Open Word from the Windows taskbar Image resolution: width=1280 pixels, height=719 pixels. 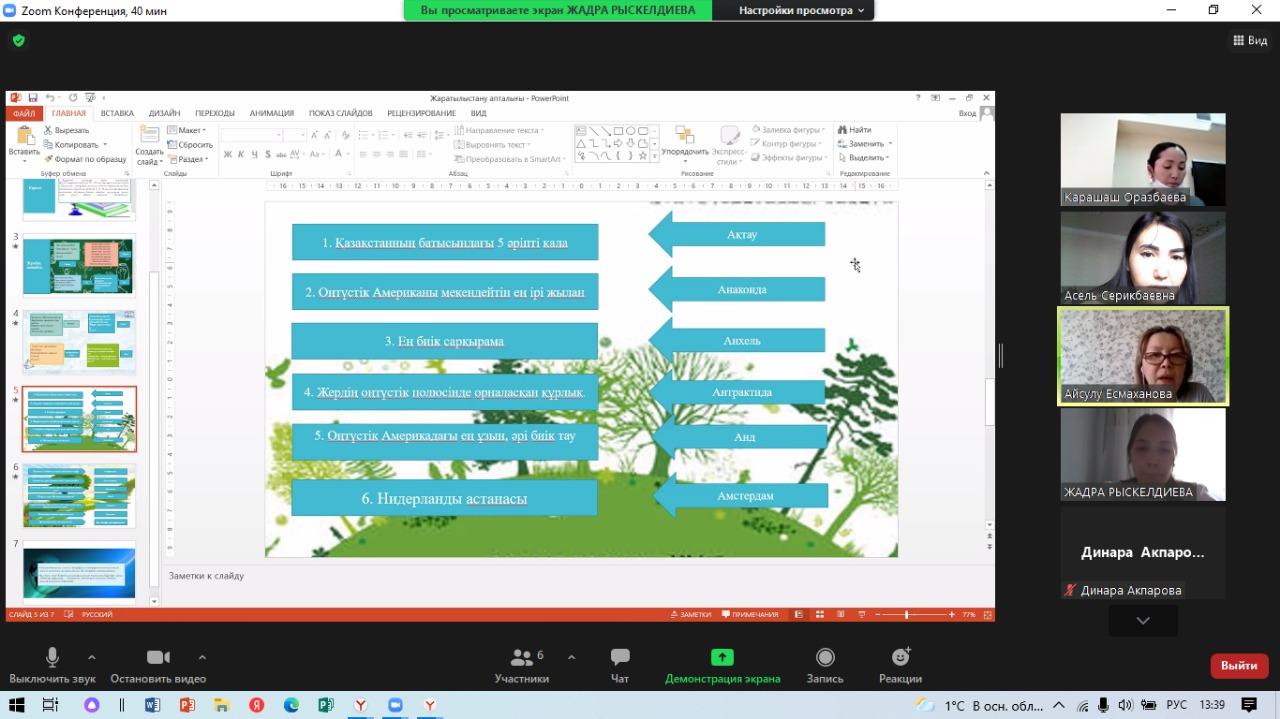152,705
